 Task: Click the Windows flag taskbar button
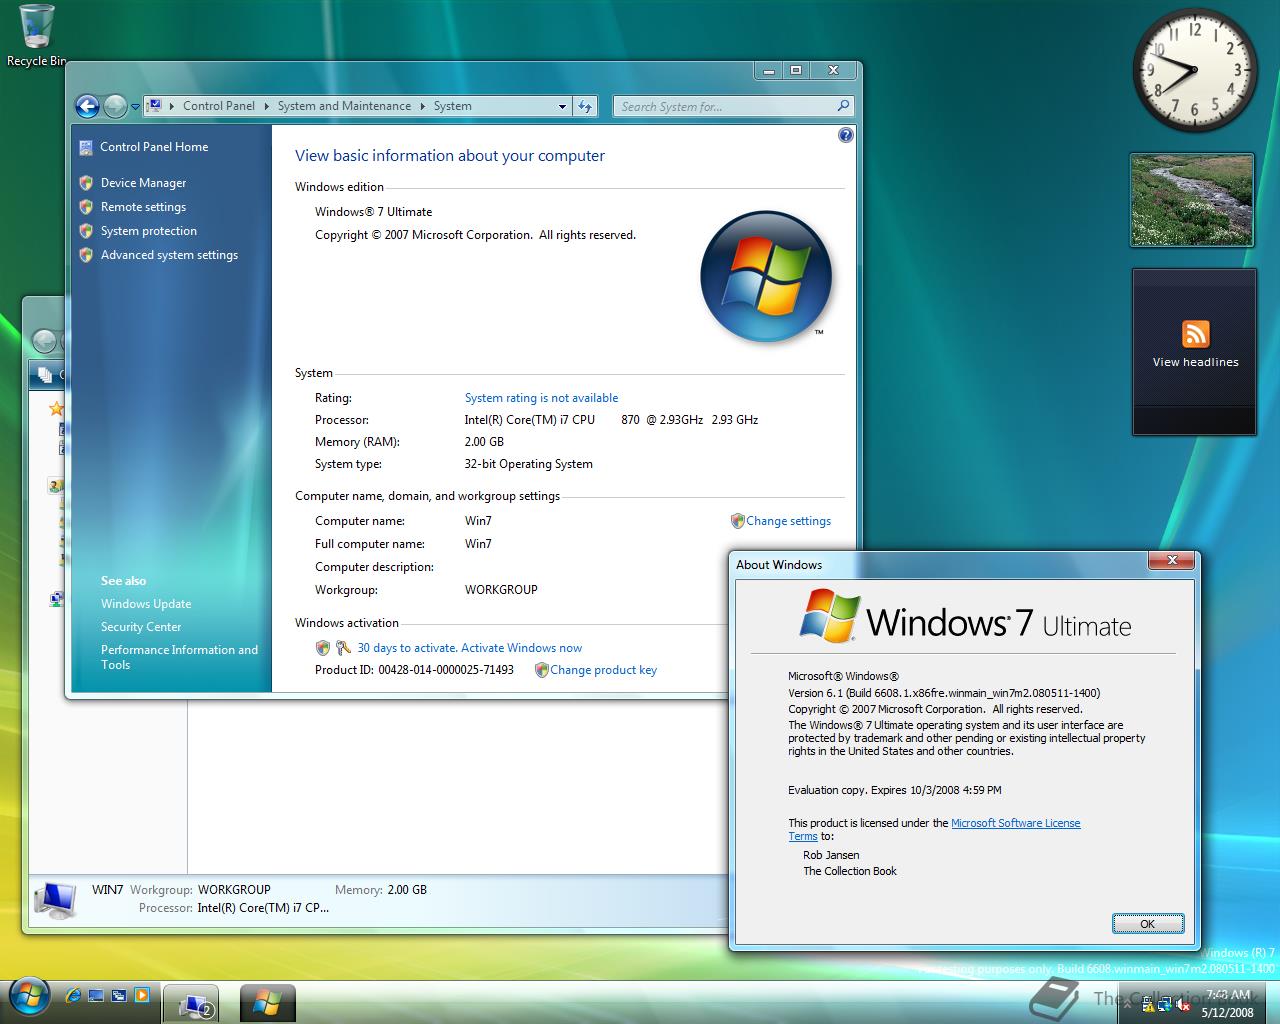[x=267, y=1003]
